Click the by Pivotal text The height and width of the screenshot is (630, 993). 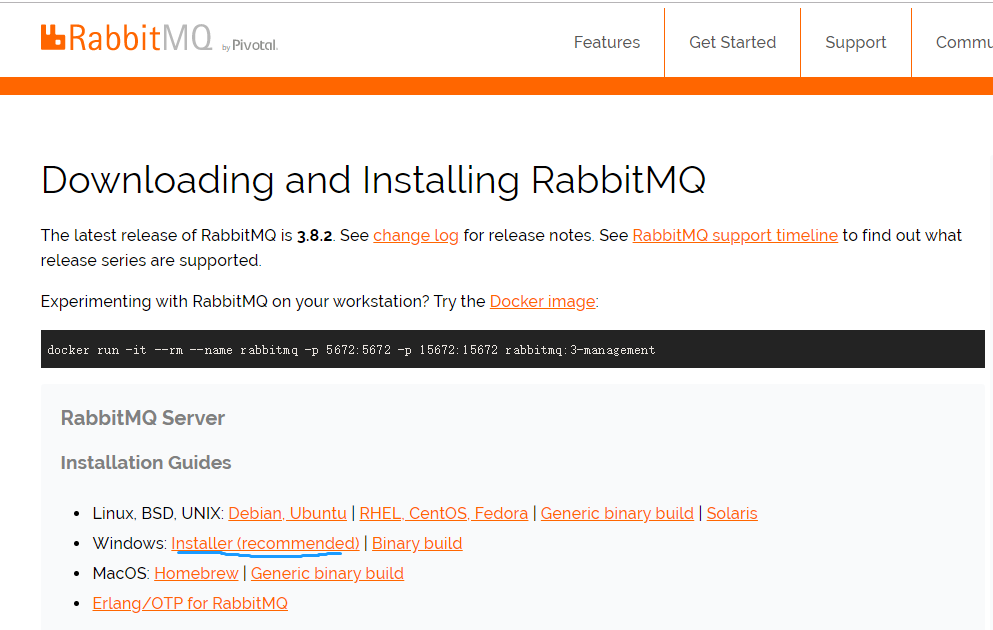250,45
